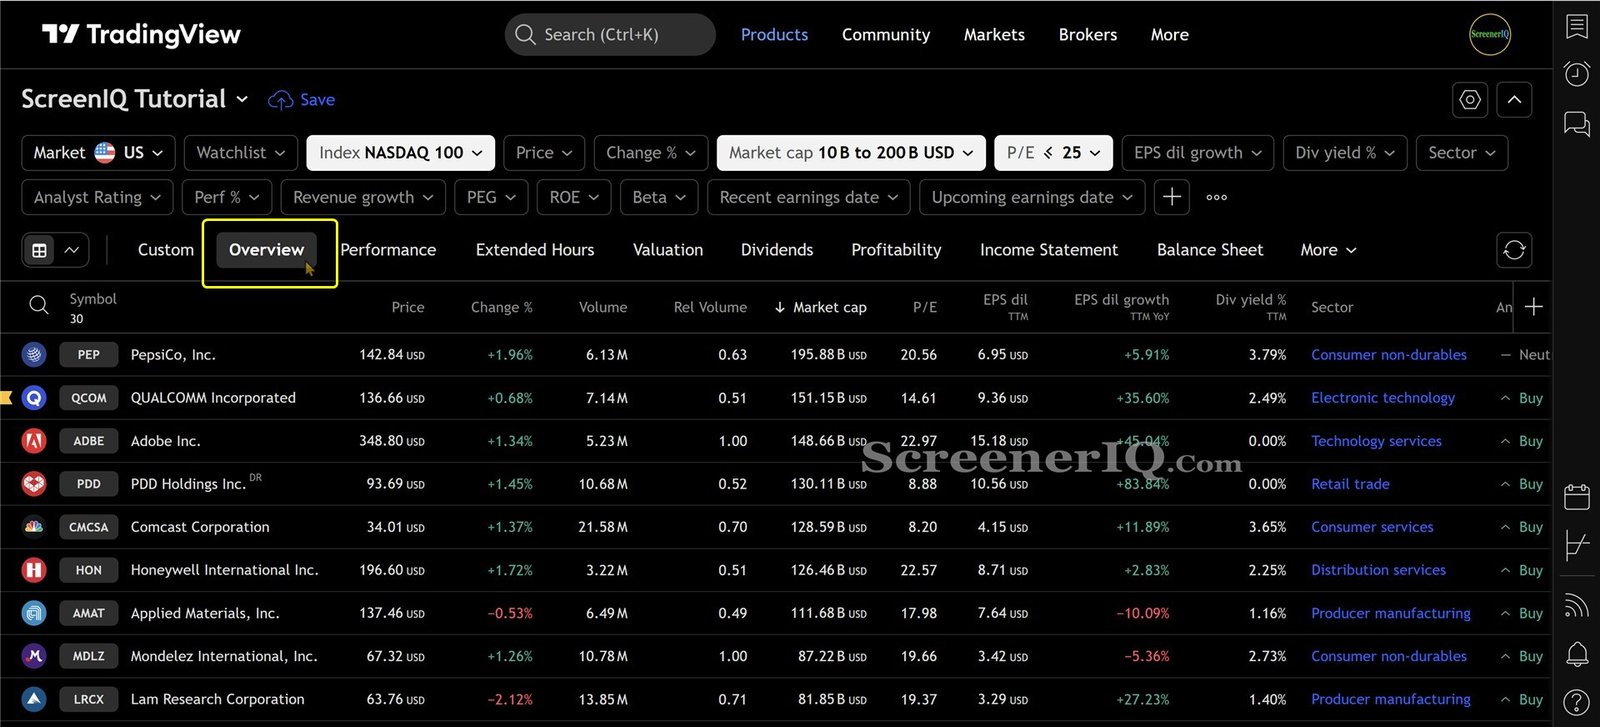Open the ScreenIQ Tutorial screen dropdown
This screenshot has width=1600, height=727.
(135, 99)
